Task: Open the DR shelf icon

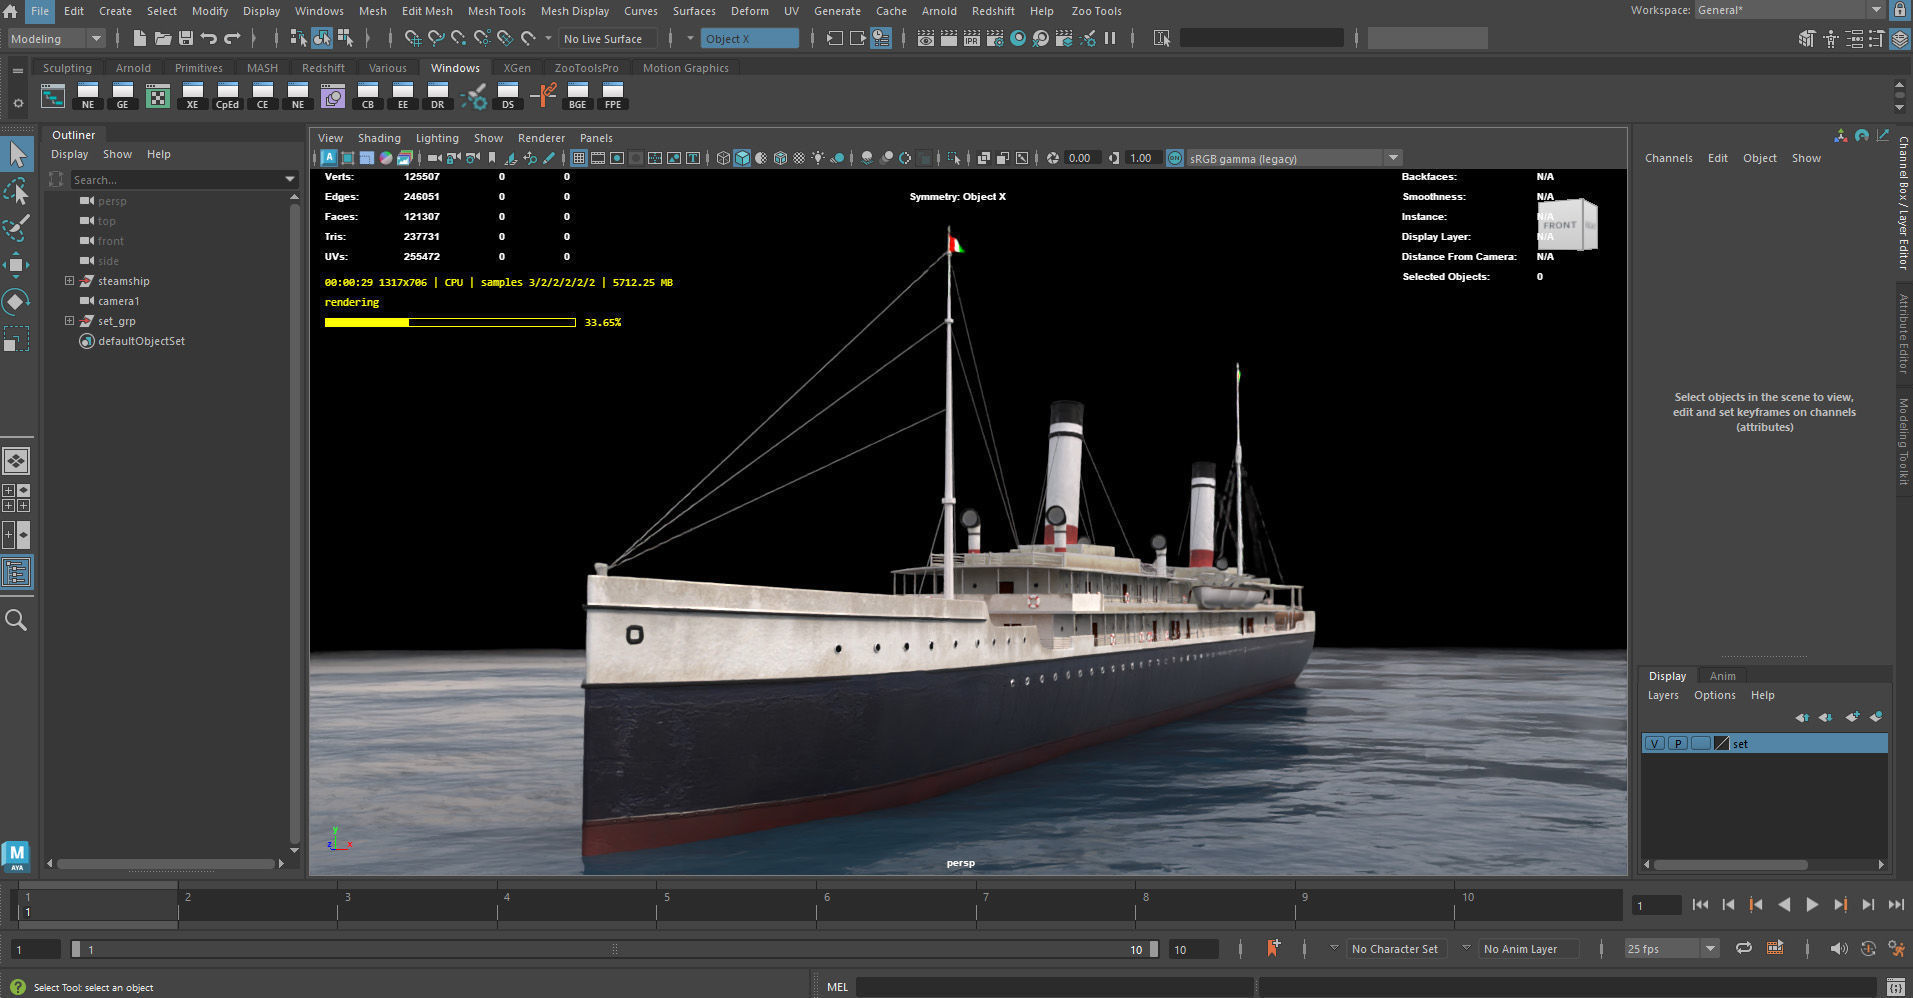Action: [437, 96]
